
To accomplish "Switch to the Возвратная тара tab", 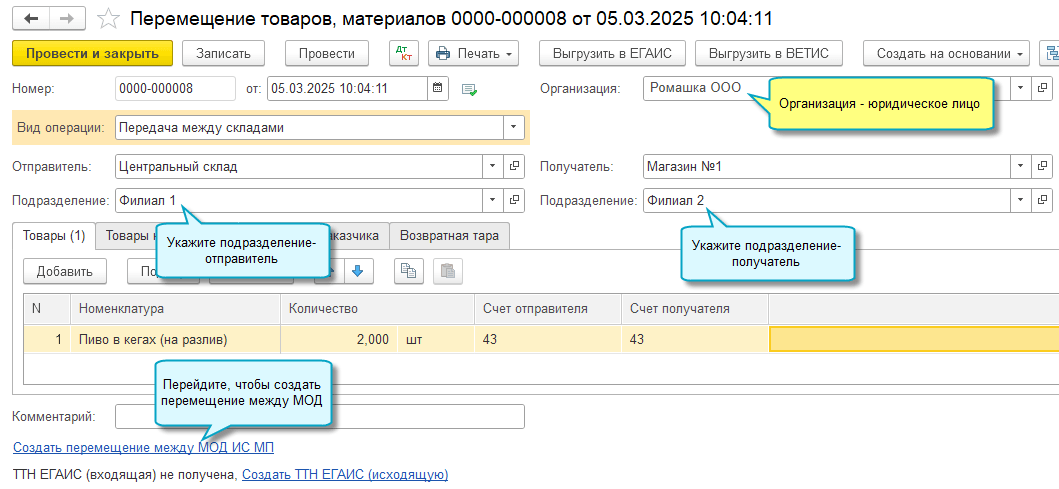I will (x=450, y=236).
